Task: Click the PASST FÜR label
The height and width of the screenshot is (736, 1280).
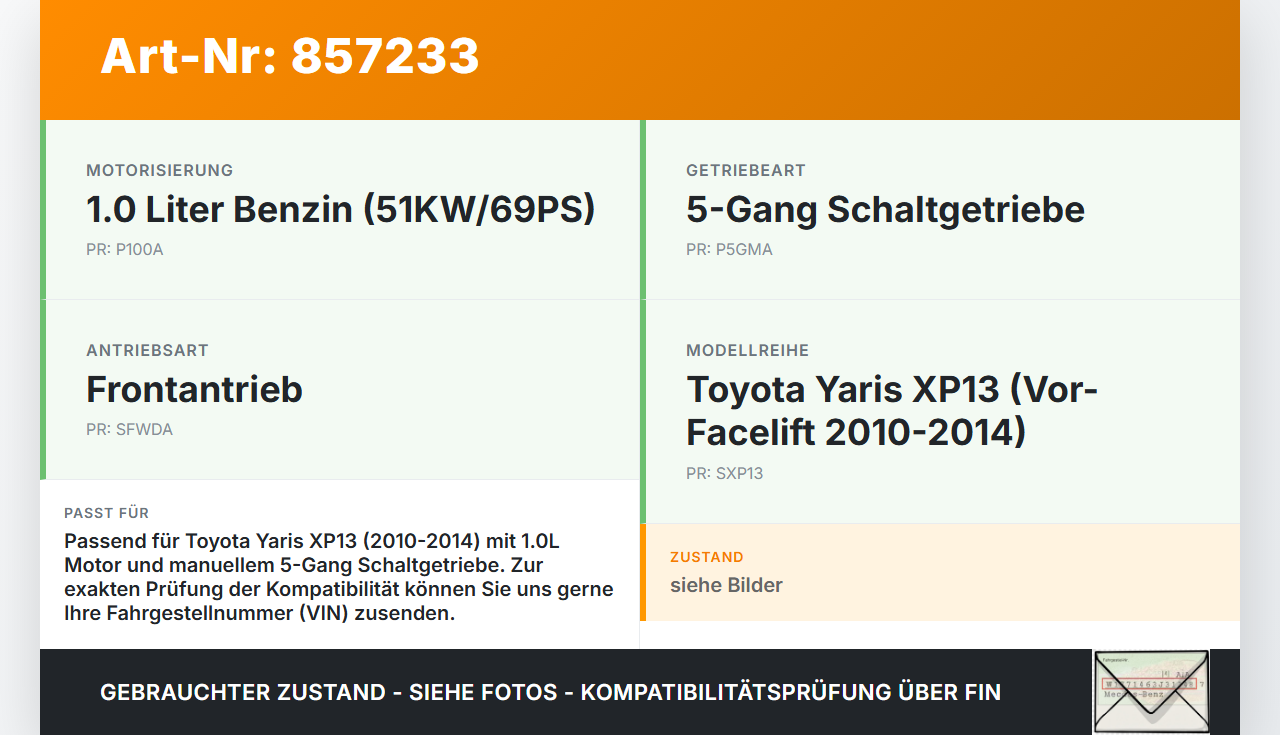Action: 107,513
